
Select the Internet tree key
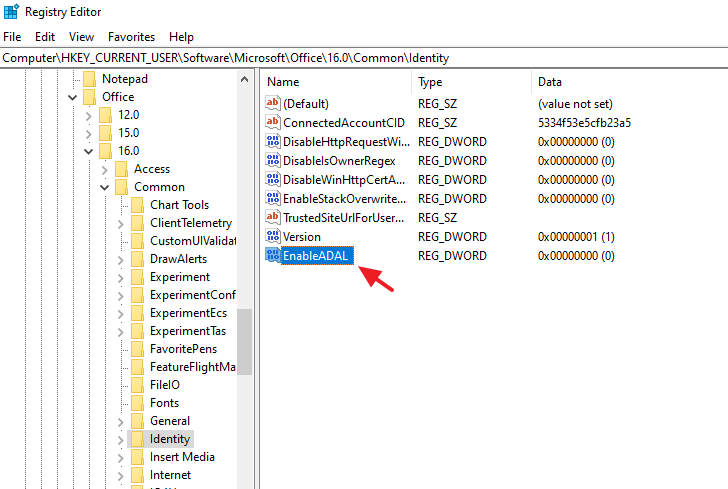tap(170, 475)
